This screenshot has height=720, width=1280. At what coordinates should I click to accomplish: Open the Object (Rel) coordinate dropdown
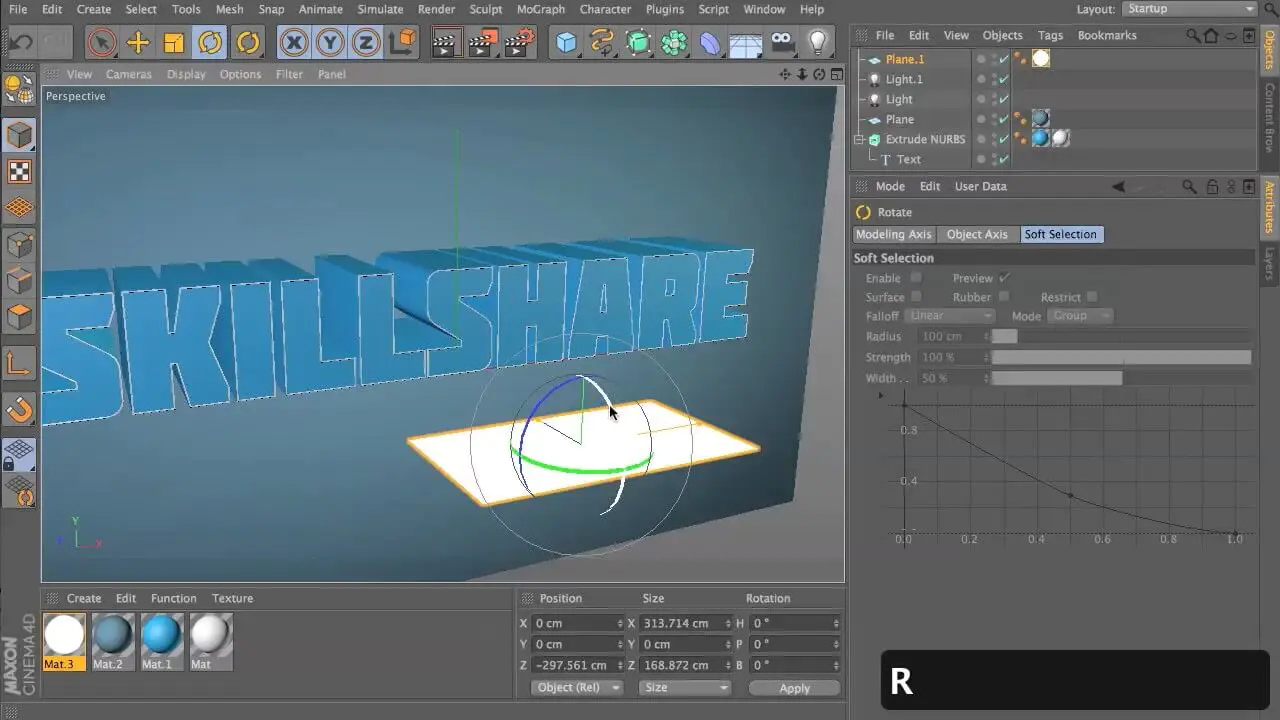coord(576,688)
